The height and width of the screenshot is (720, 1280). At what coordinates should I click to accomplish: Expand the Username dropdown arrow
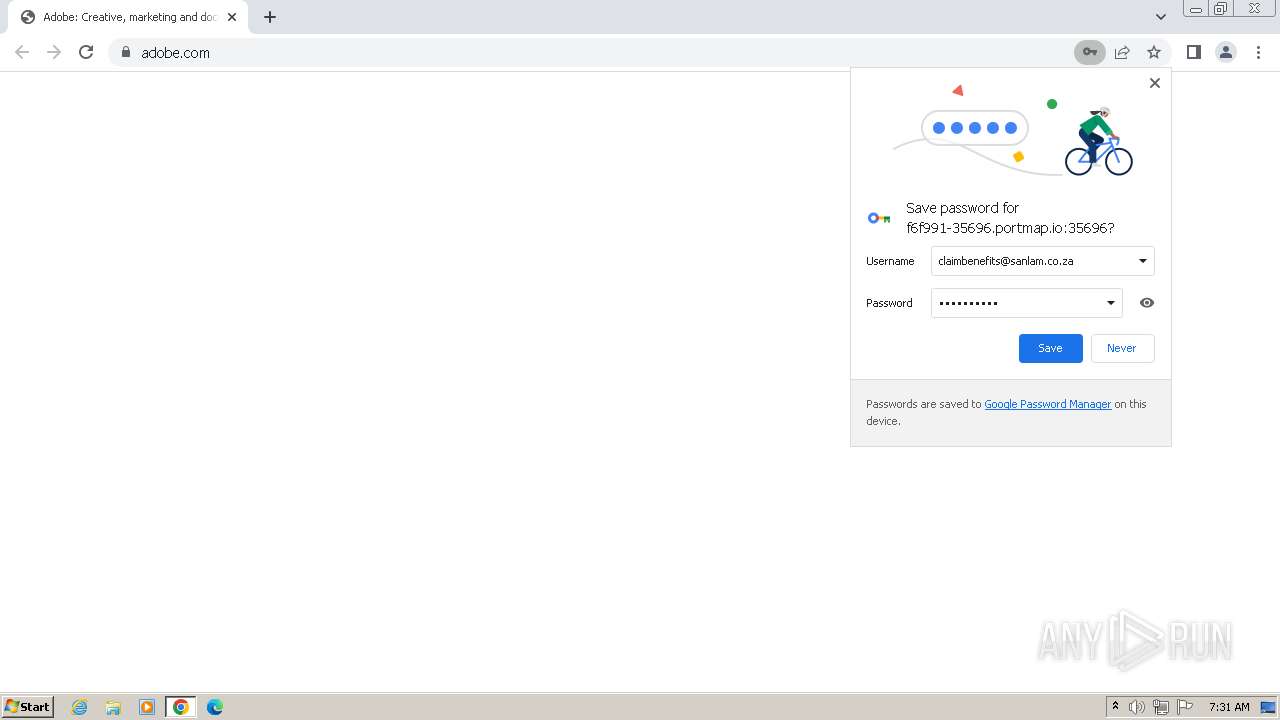(1143, 261)
